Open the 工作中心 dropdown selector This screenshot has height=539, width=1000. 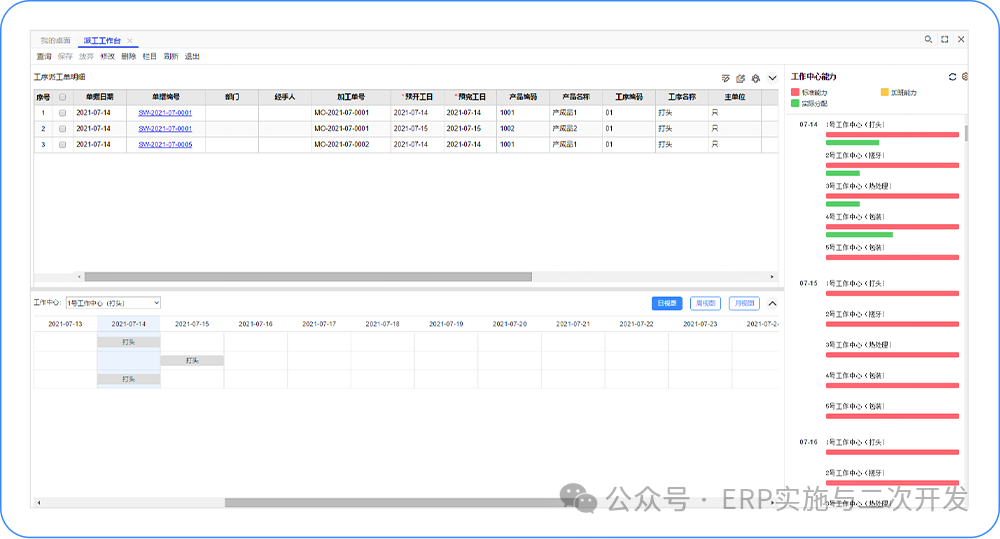(x=112, y=302)
